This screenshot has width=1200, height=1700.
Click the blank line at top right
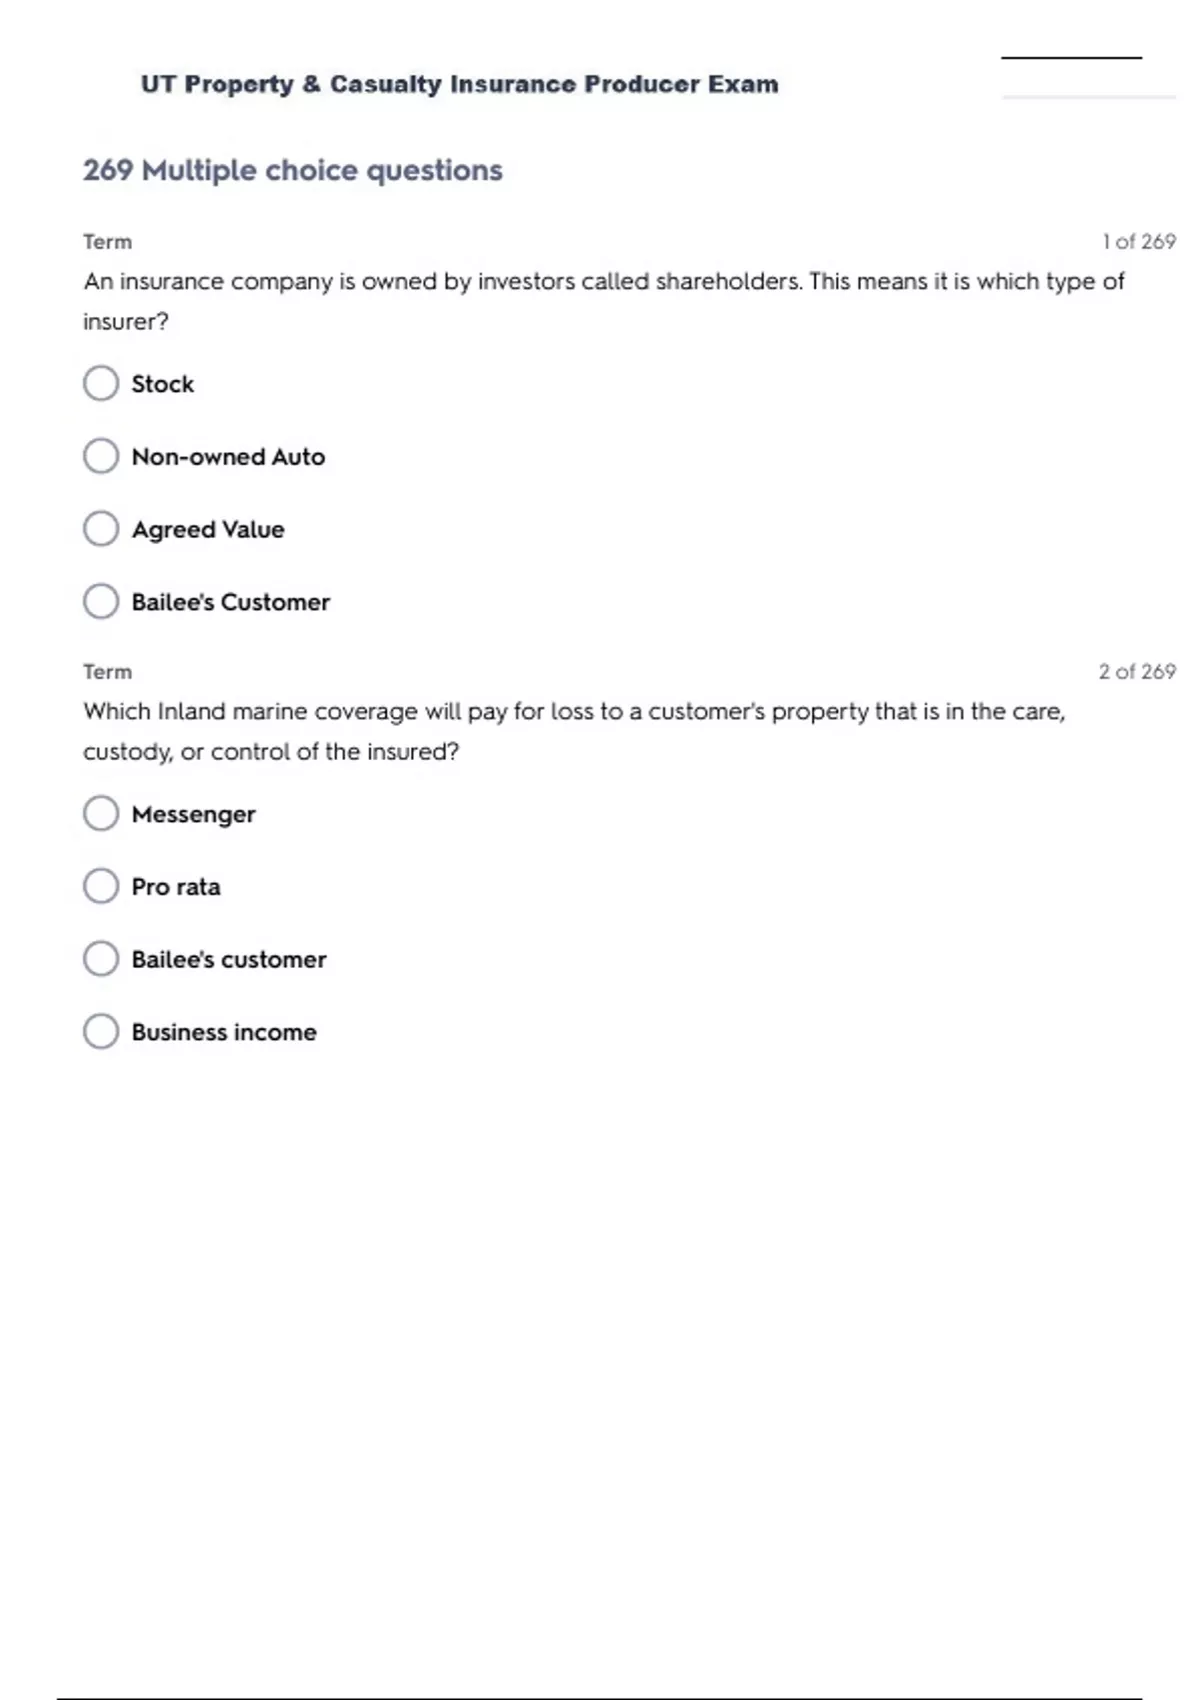(x=1071, y=58)
